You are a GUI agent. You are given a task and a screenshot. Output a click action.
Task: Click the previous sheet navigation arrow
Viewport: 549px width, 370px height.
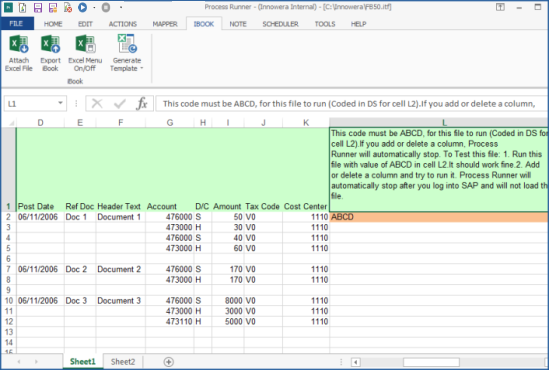[19, 362]
